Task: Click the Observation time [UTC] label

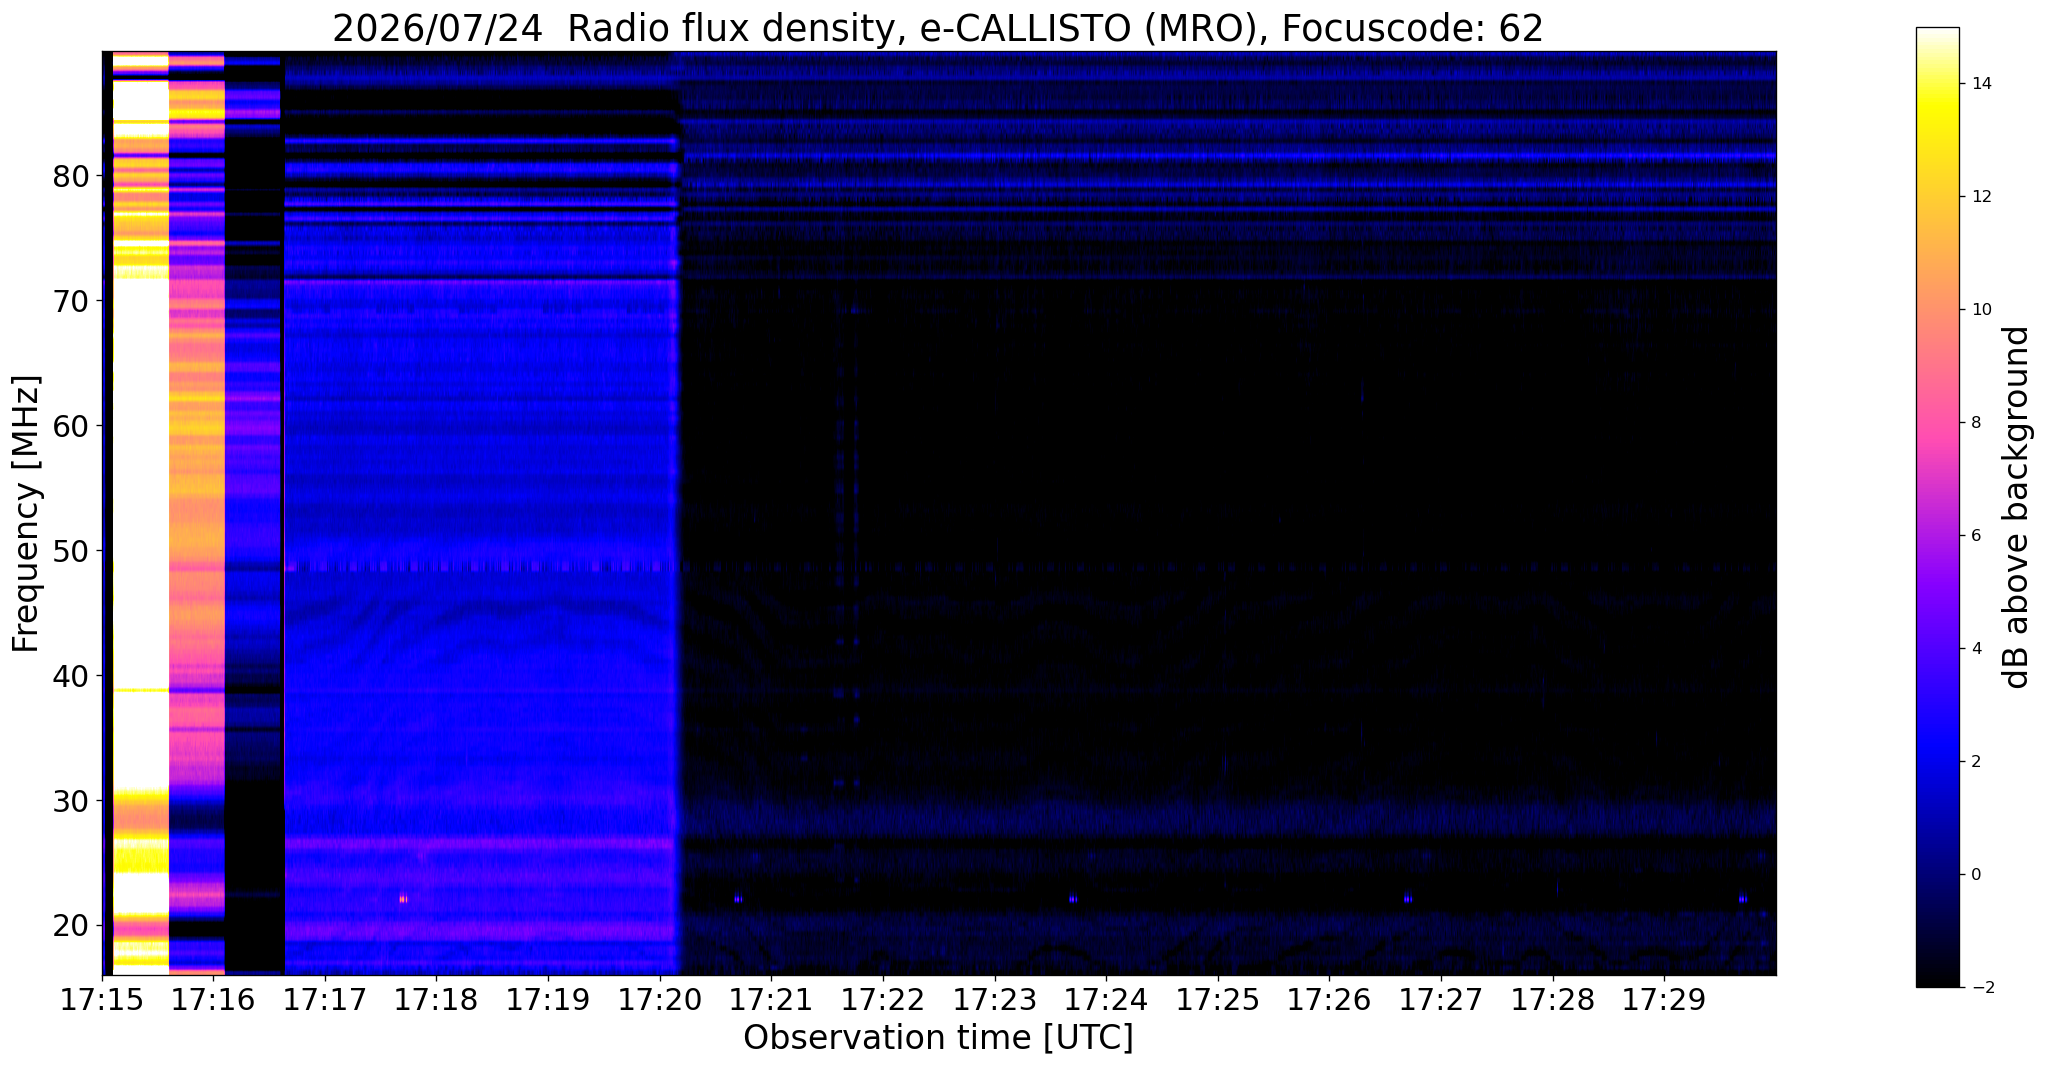Action: [x=938, y=1038]
